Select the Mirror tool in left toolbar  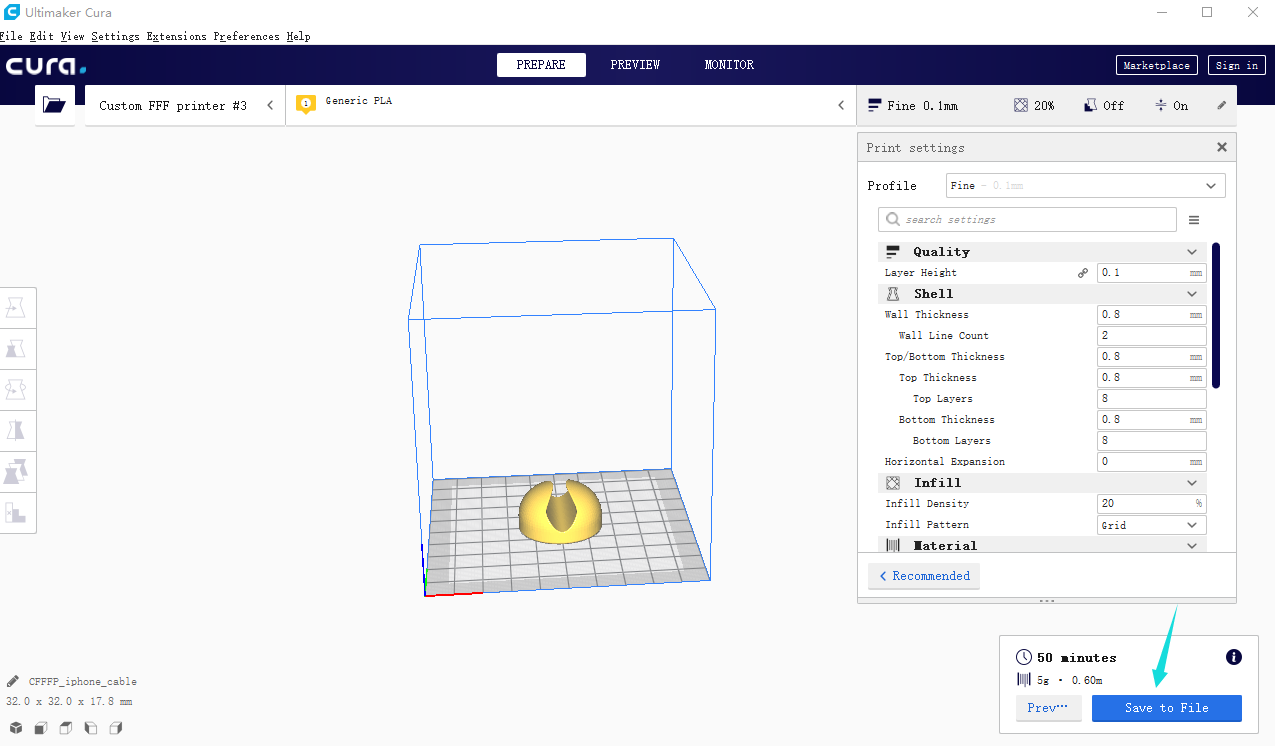16,431
